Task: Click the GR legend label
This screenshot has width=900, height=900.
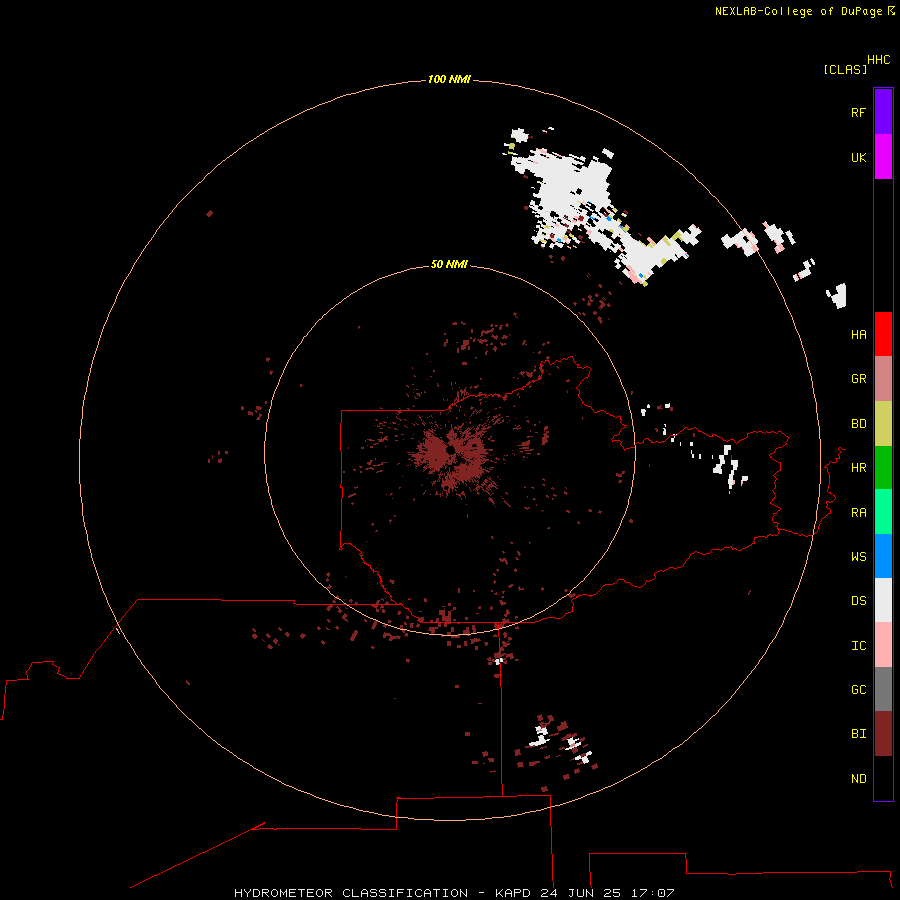Action: point(858,379)
